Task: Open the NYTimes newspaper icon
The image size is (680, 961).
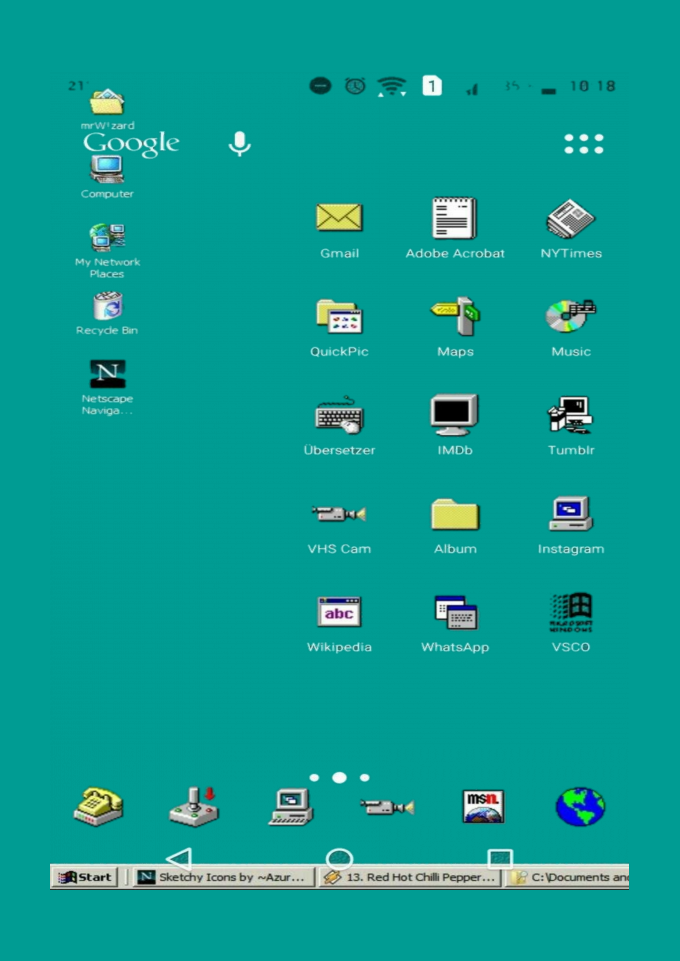Action: pos(571,218)
